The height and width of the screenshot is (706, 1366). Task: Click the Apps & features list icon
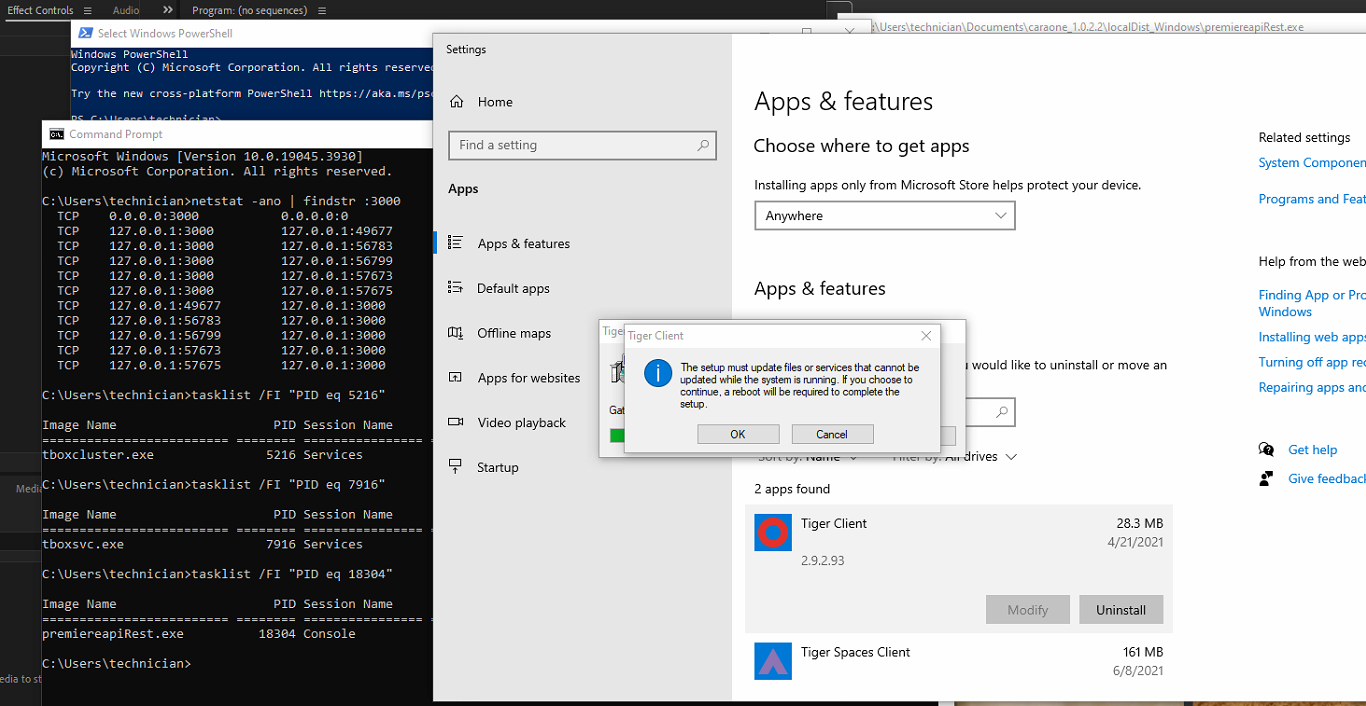456,243
